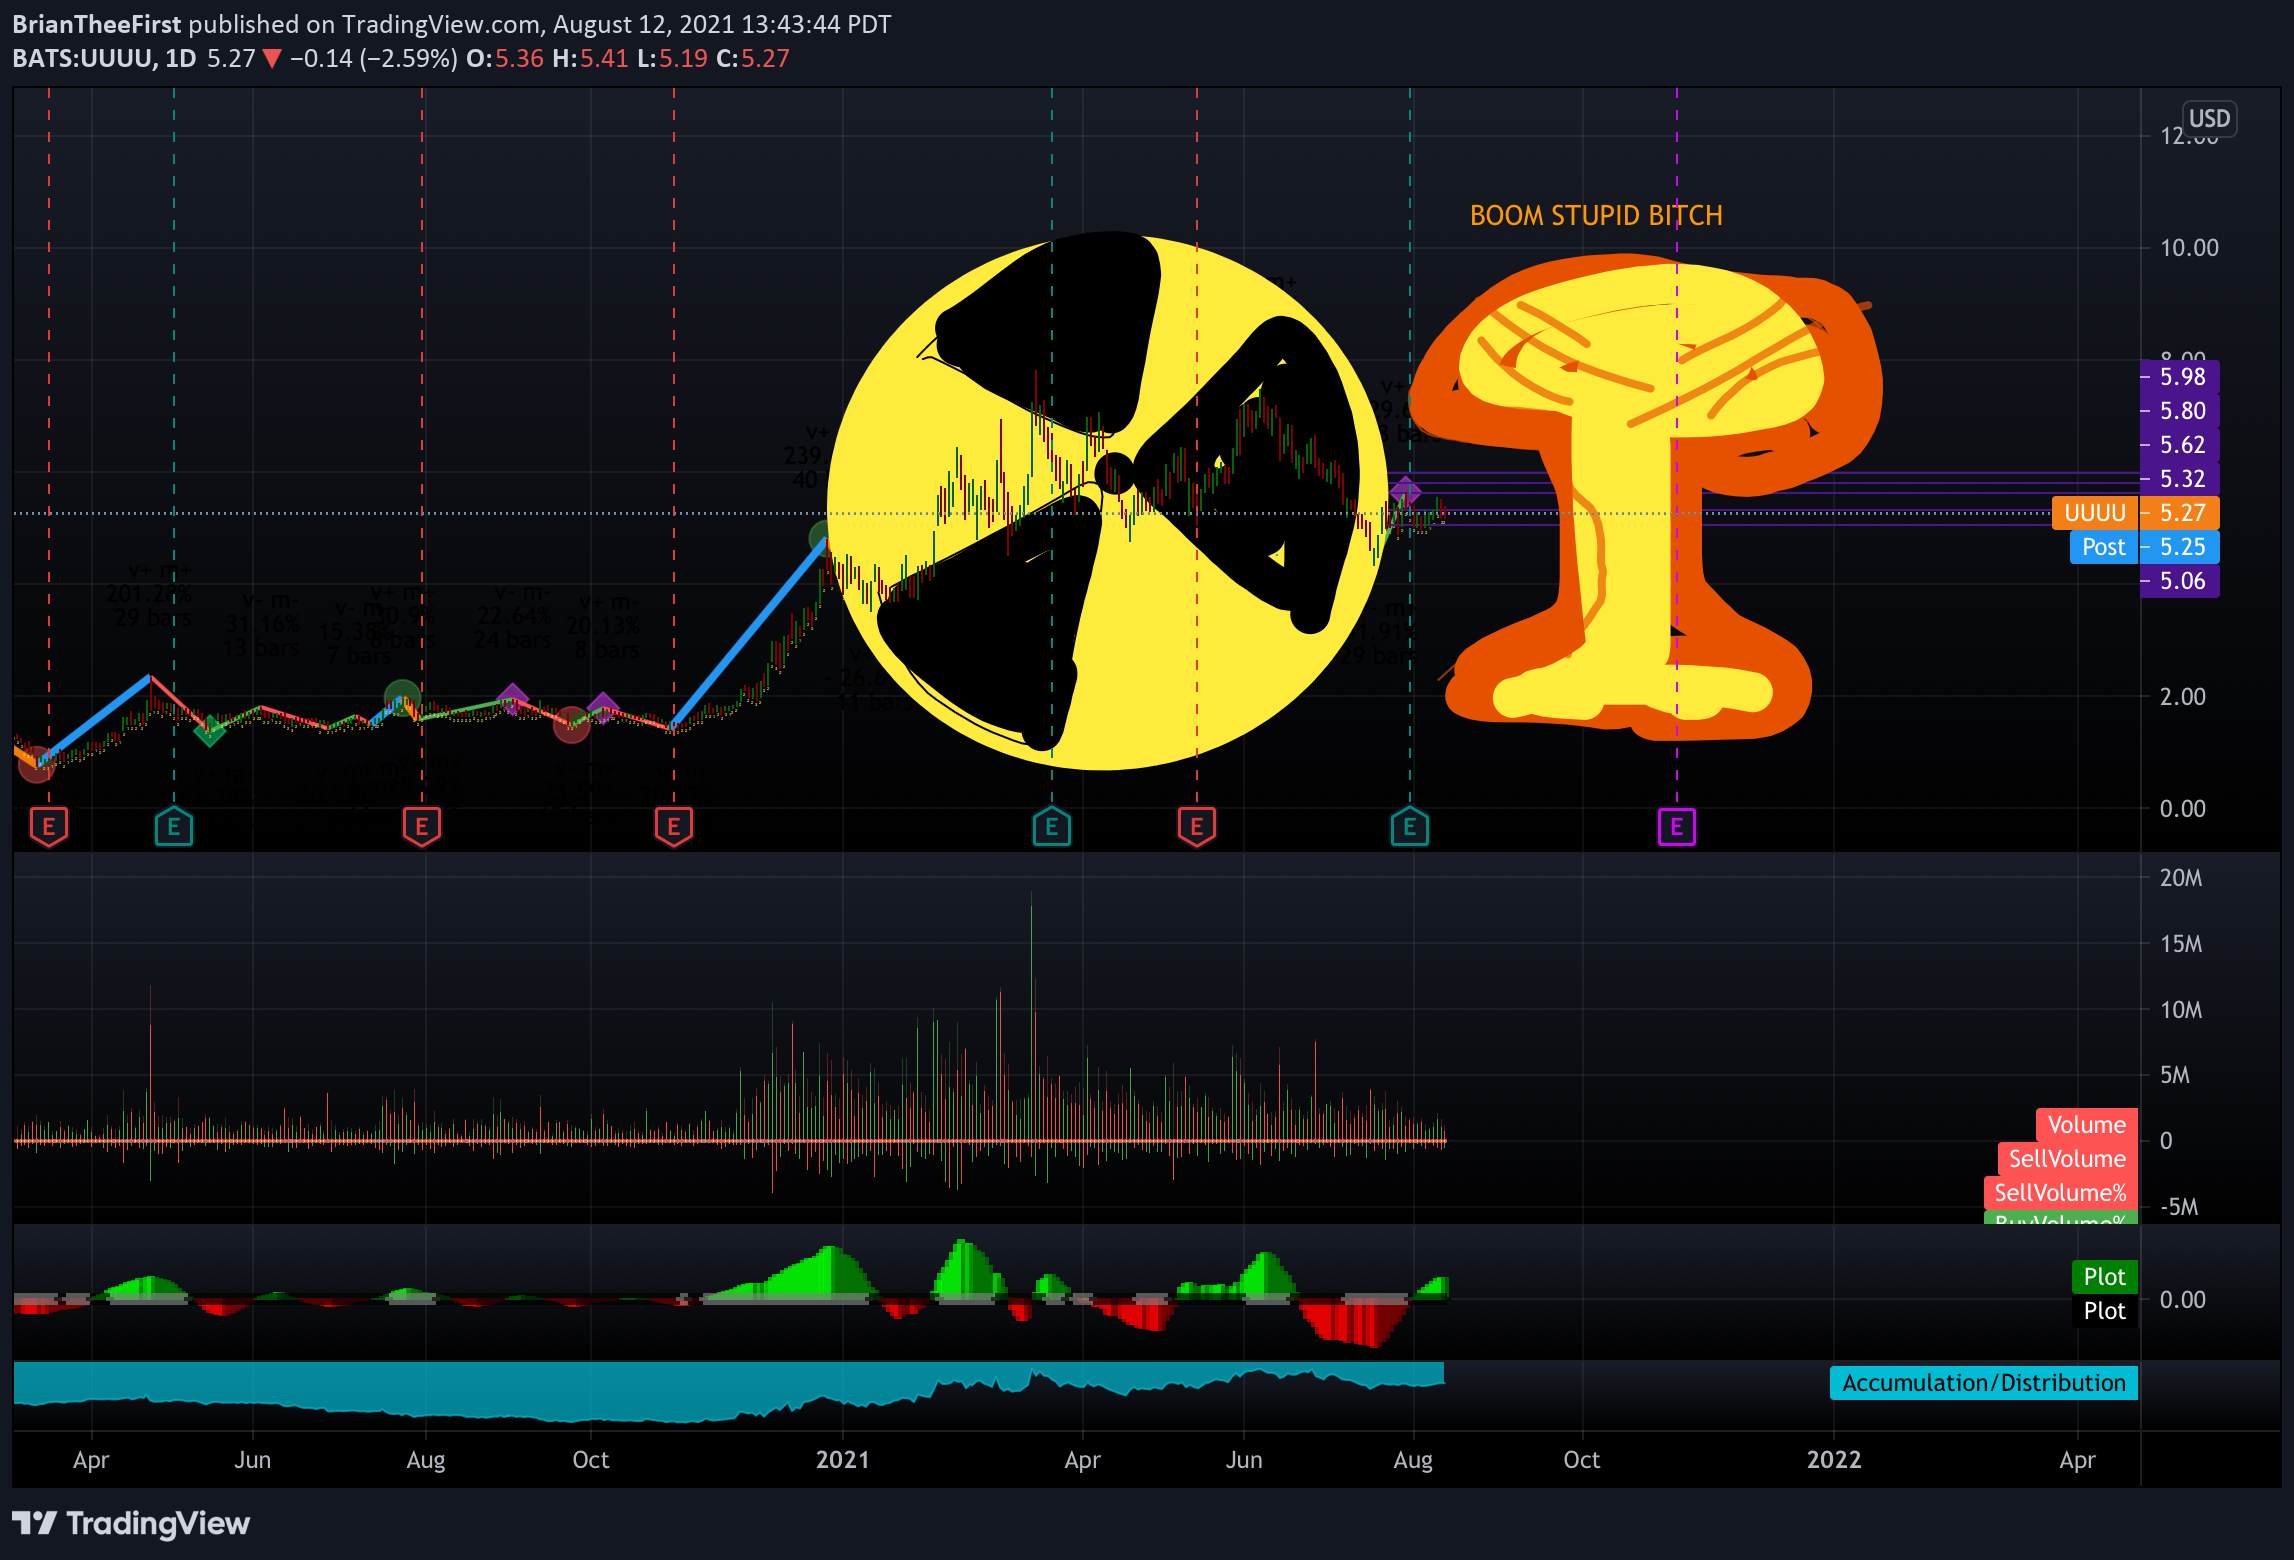This screenshot has width=2294, height=1560.
Task: Click the 15M volume scale value
Action: point(2181,944)
